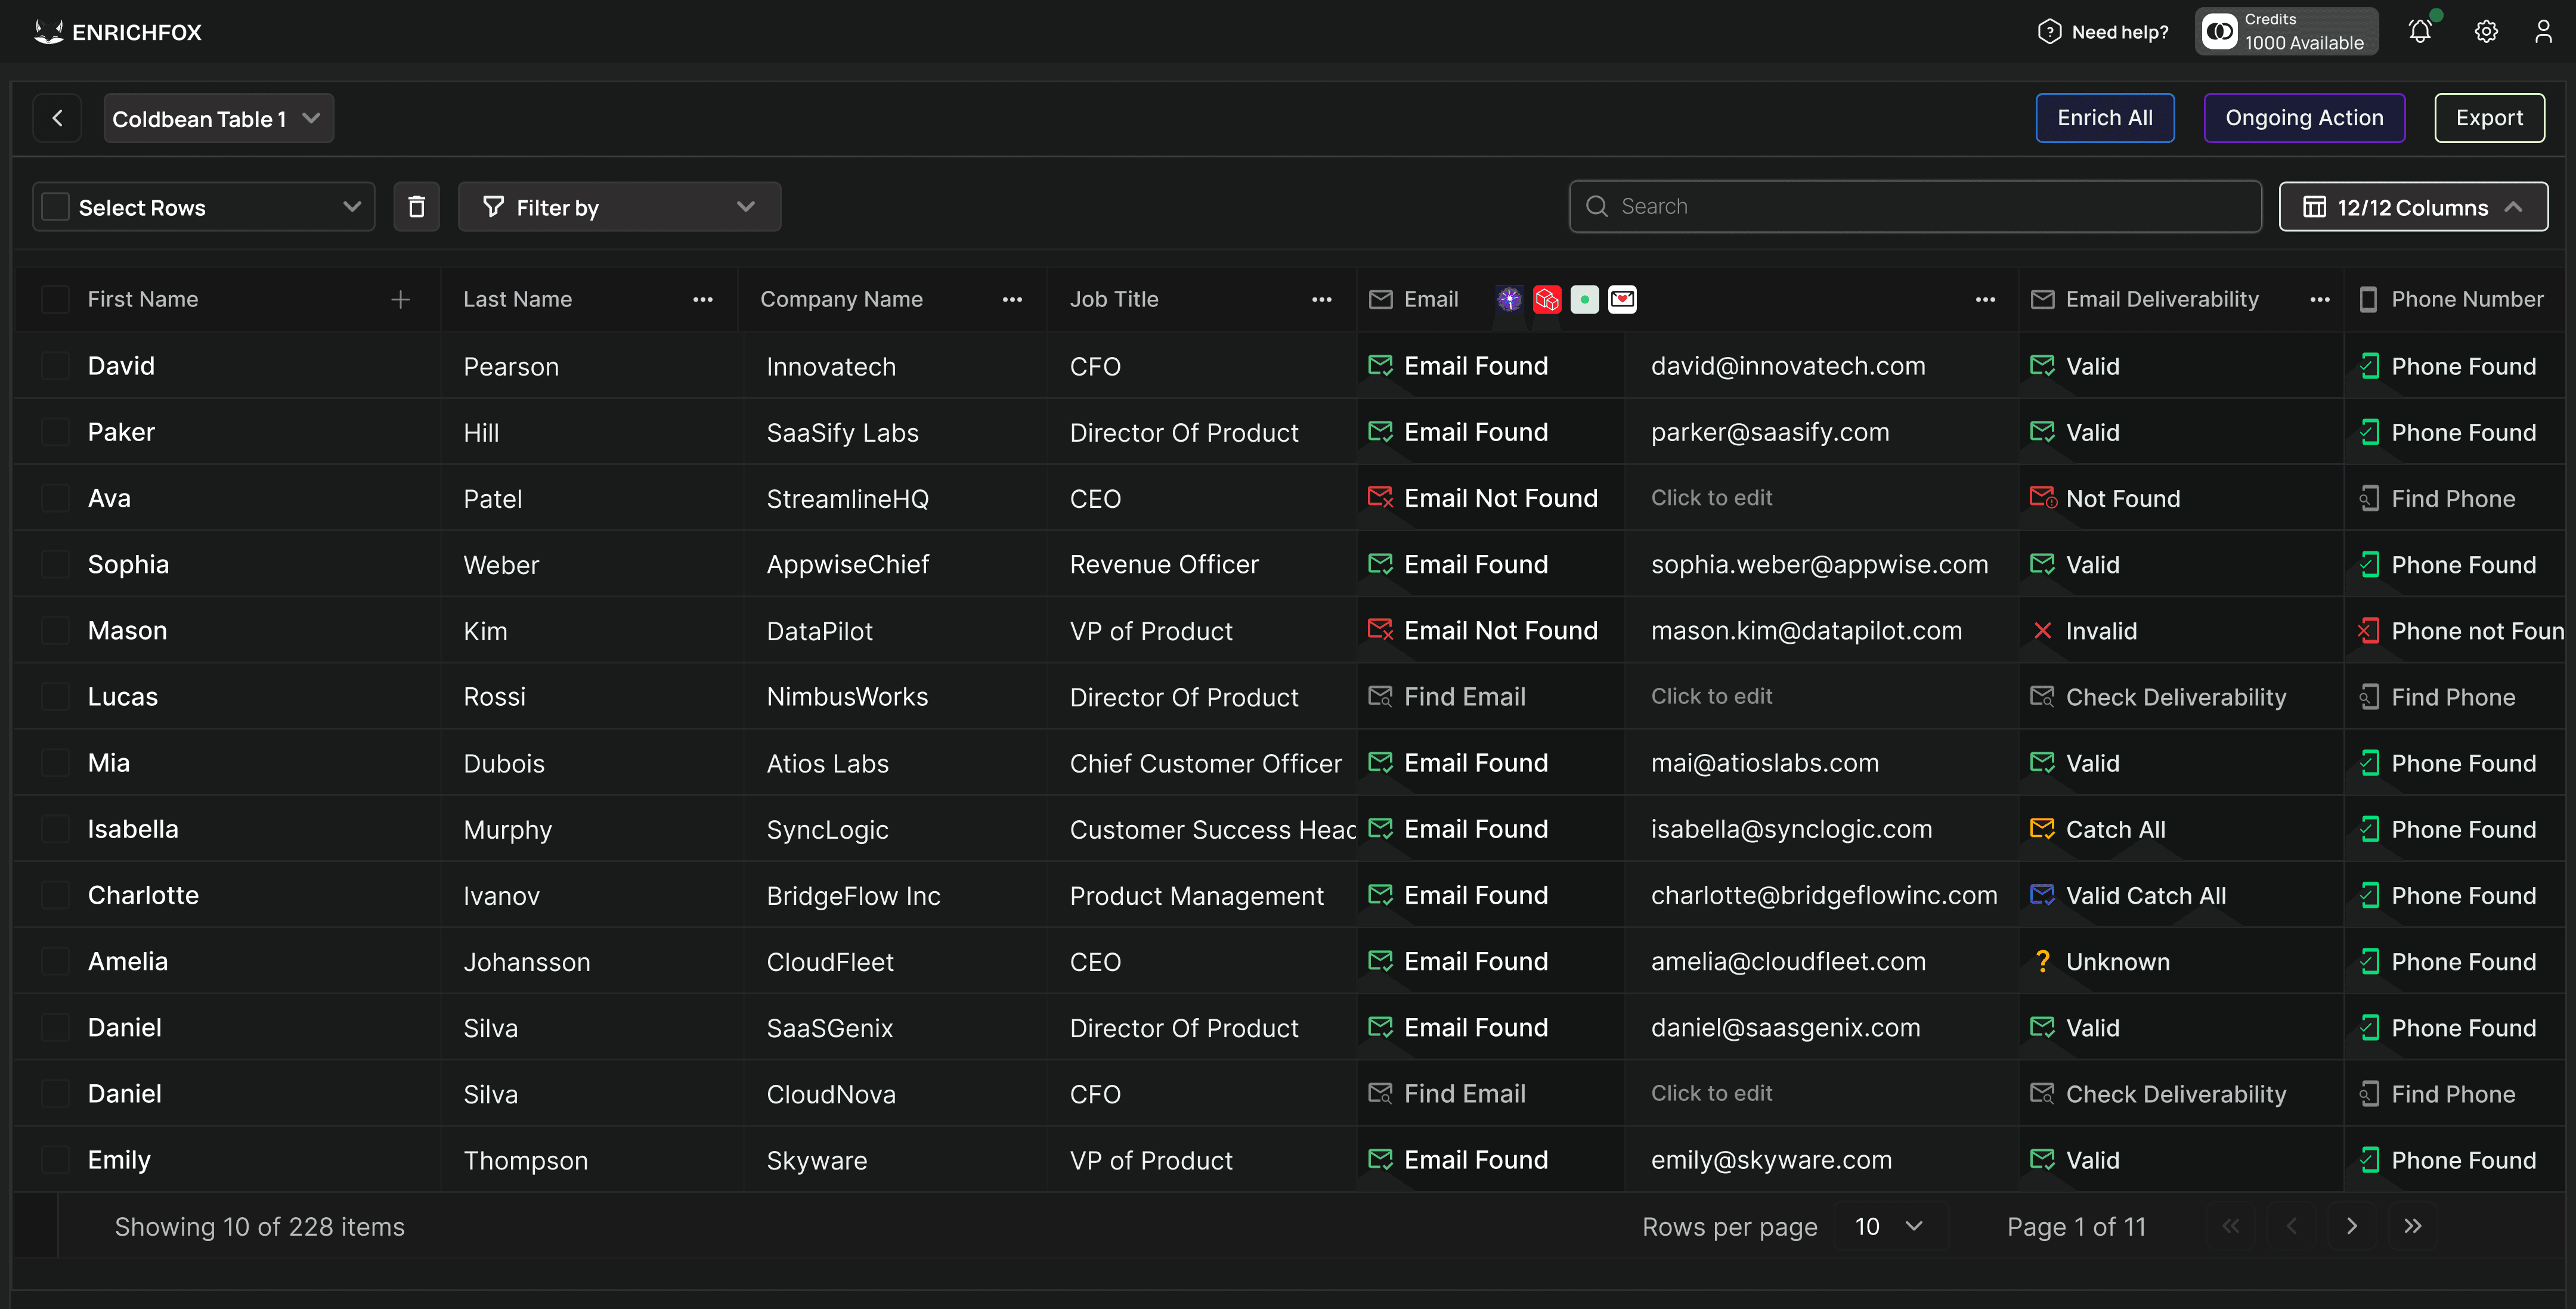Go to next page arrow
This screenshot has height=1309, width=2576.
point(2352,1226)
